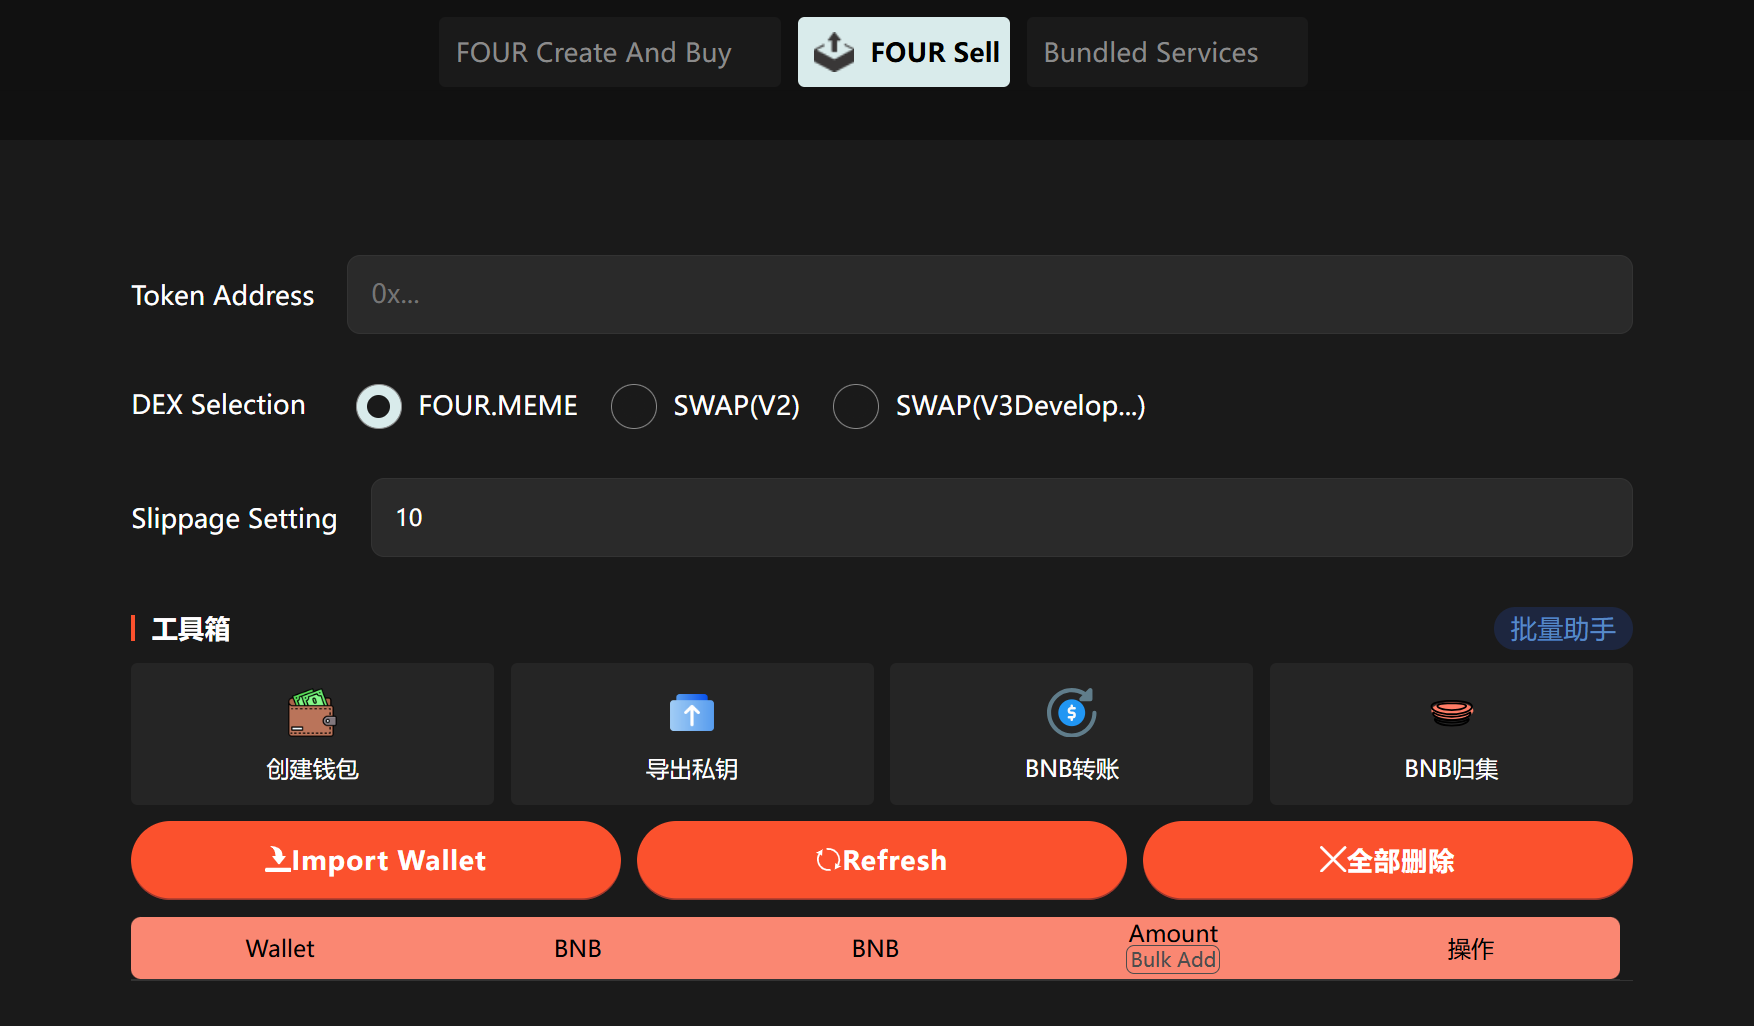Image resolution: width=1754 pixels, height=1026 pixels.
Task: Click the wallet icon for 创建钱包
Action: tap(312, 713)
